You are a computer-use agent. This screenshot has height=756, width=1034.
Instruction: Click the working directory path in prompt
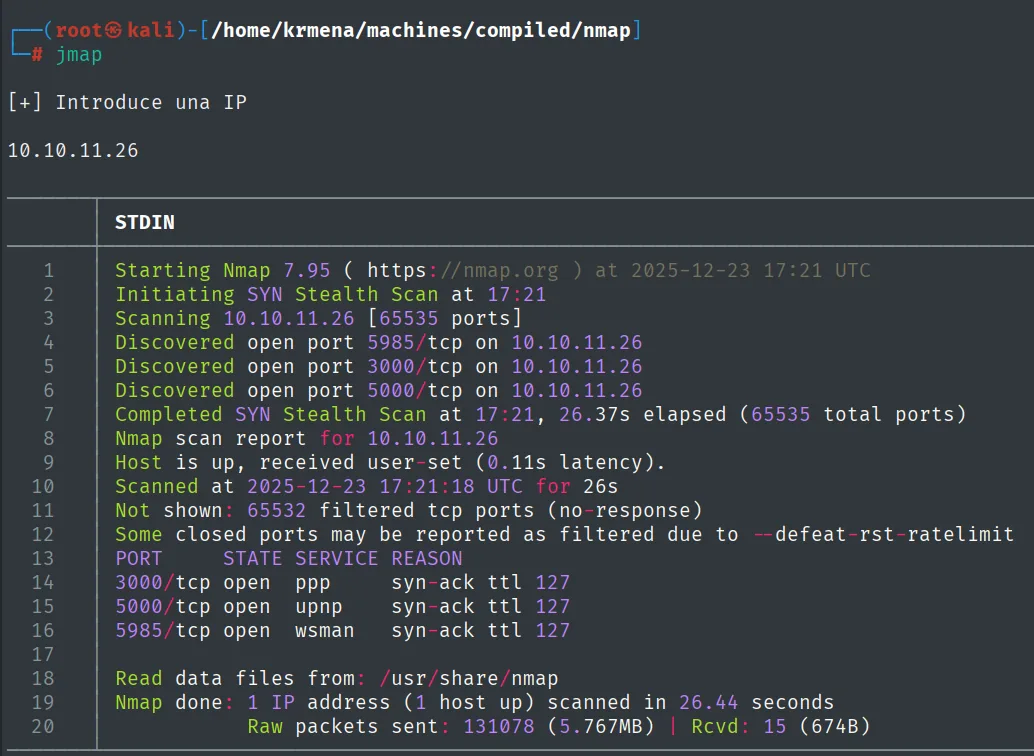click(x=421, y=30)
